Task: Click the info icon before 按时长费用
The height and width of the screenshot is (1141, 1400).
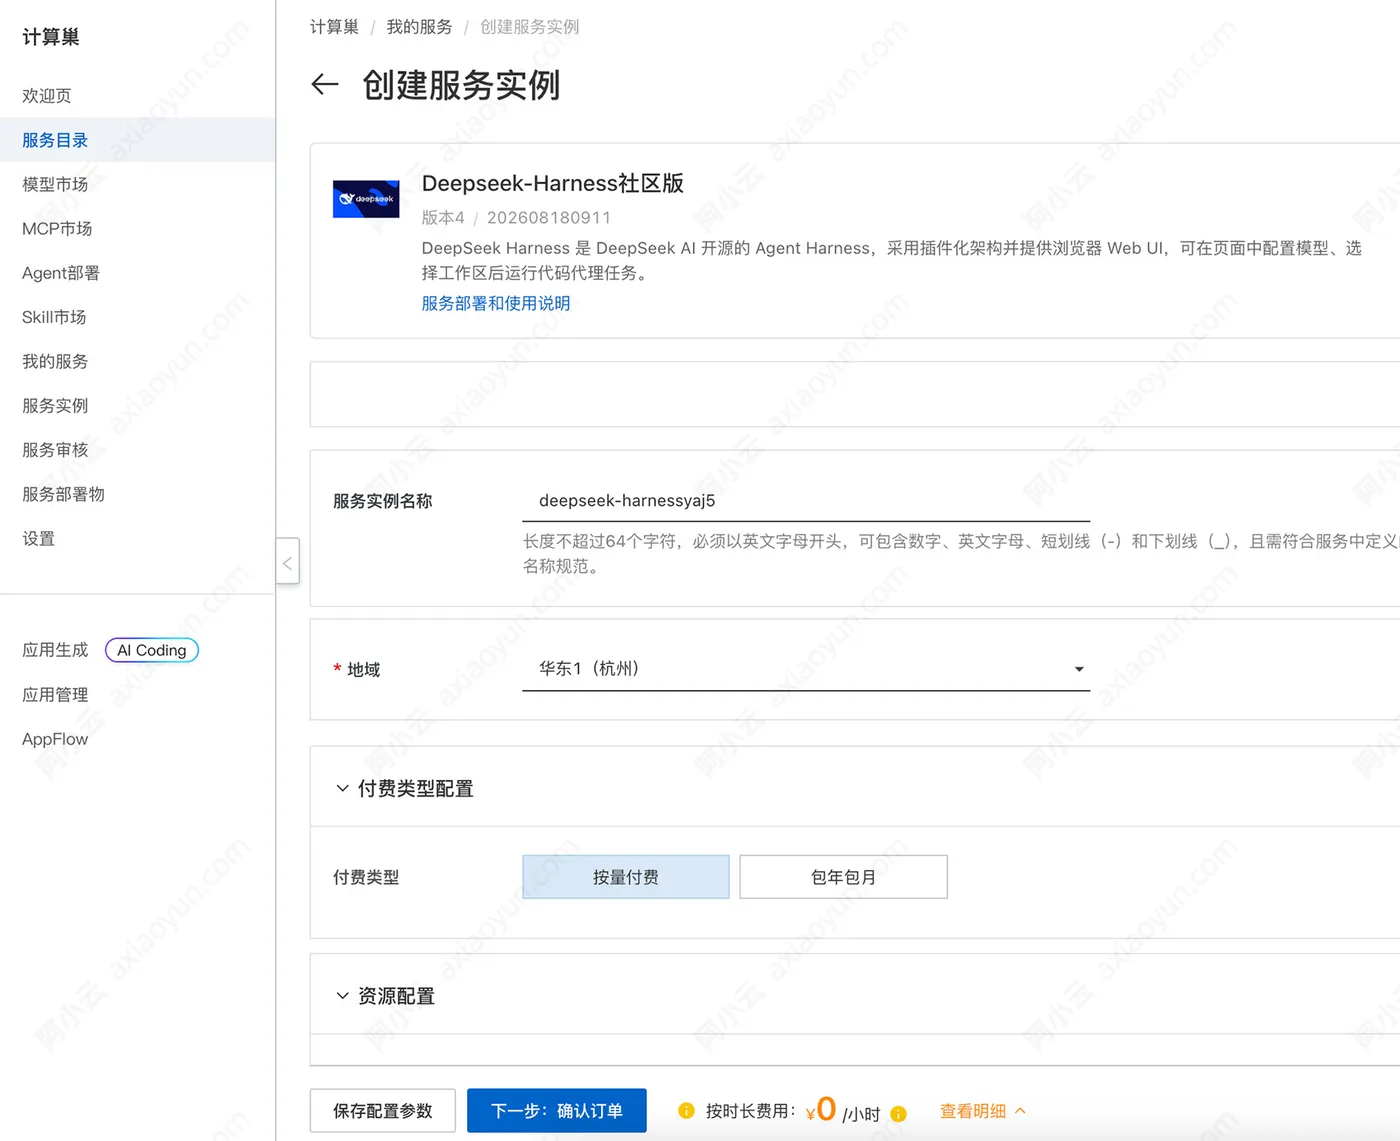Action: pyautogui.click(x=686, y=1110)
